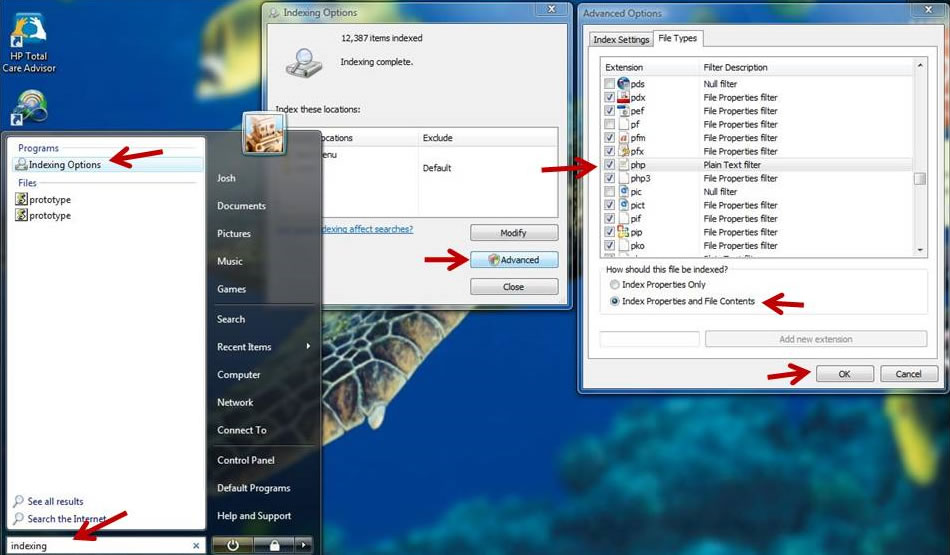
Task: Switch to the Index Settings tab
Action: [620, 40]
